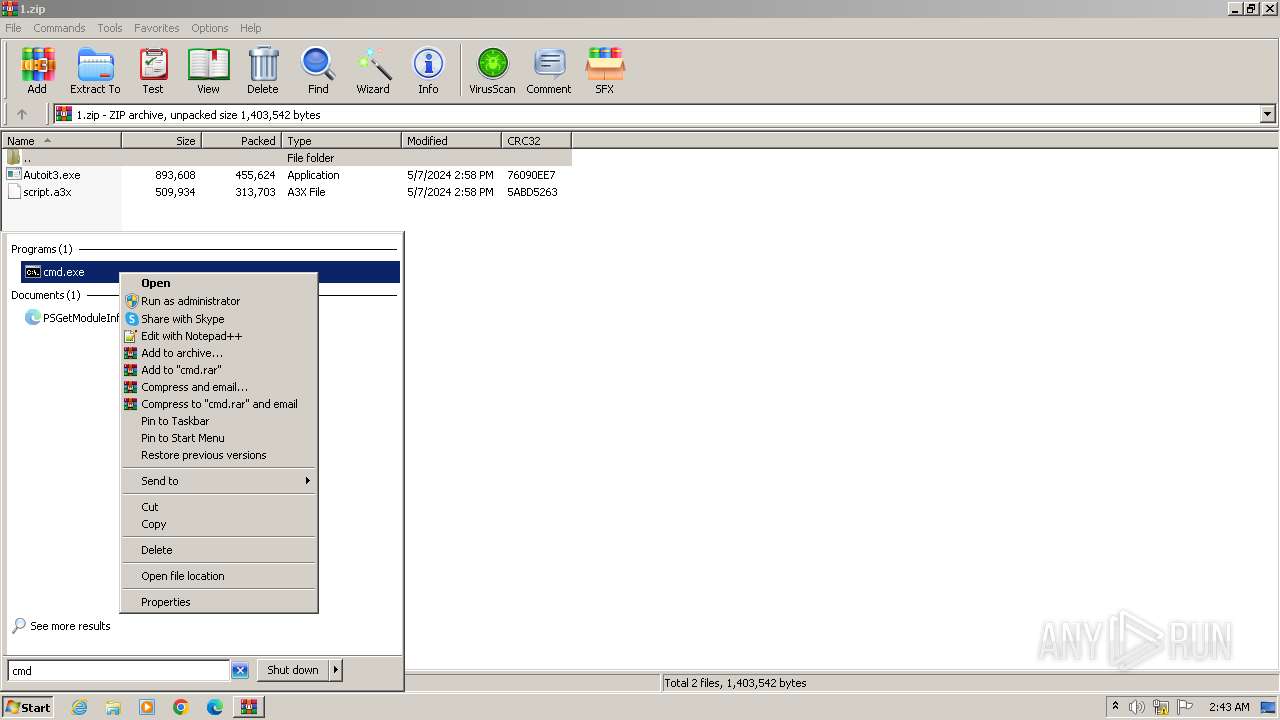Choose Pin to Start Menu
The width and height of the screenshot is (1280, 720).
click(219, 438)
